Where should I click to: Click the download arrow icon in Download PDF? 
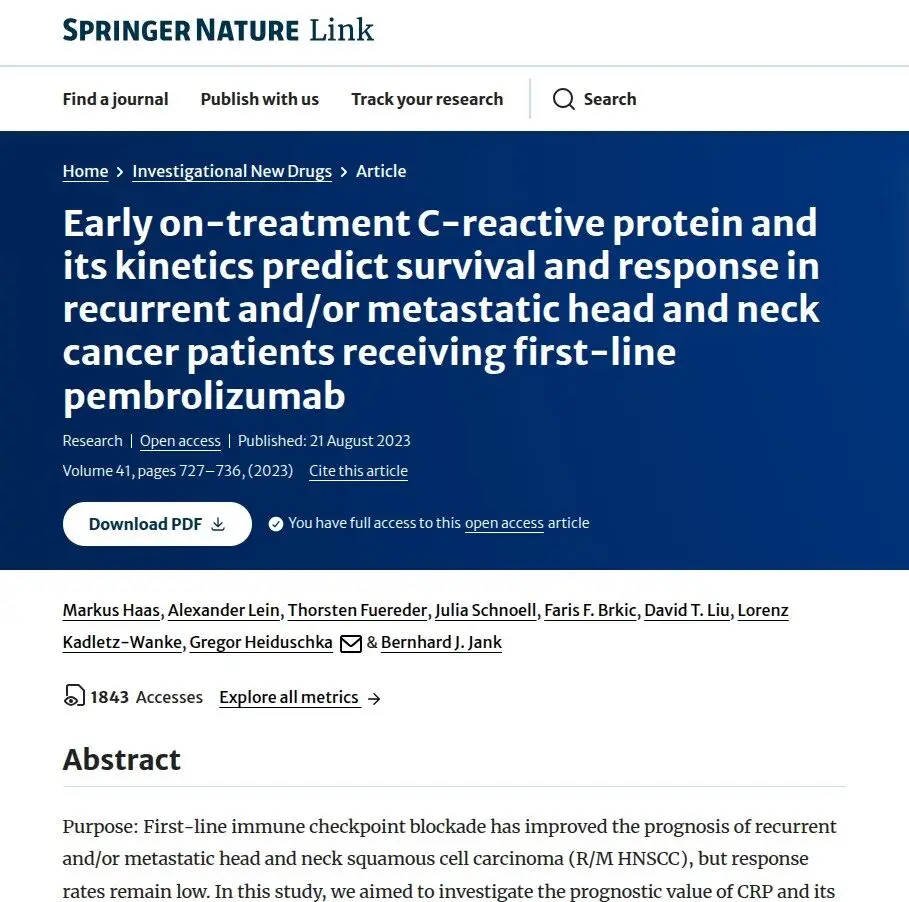(x=218, y=524)
